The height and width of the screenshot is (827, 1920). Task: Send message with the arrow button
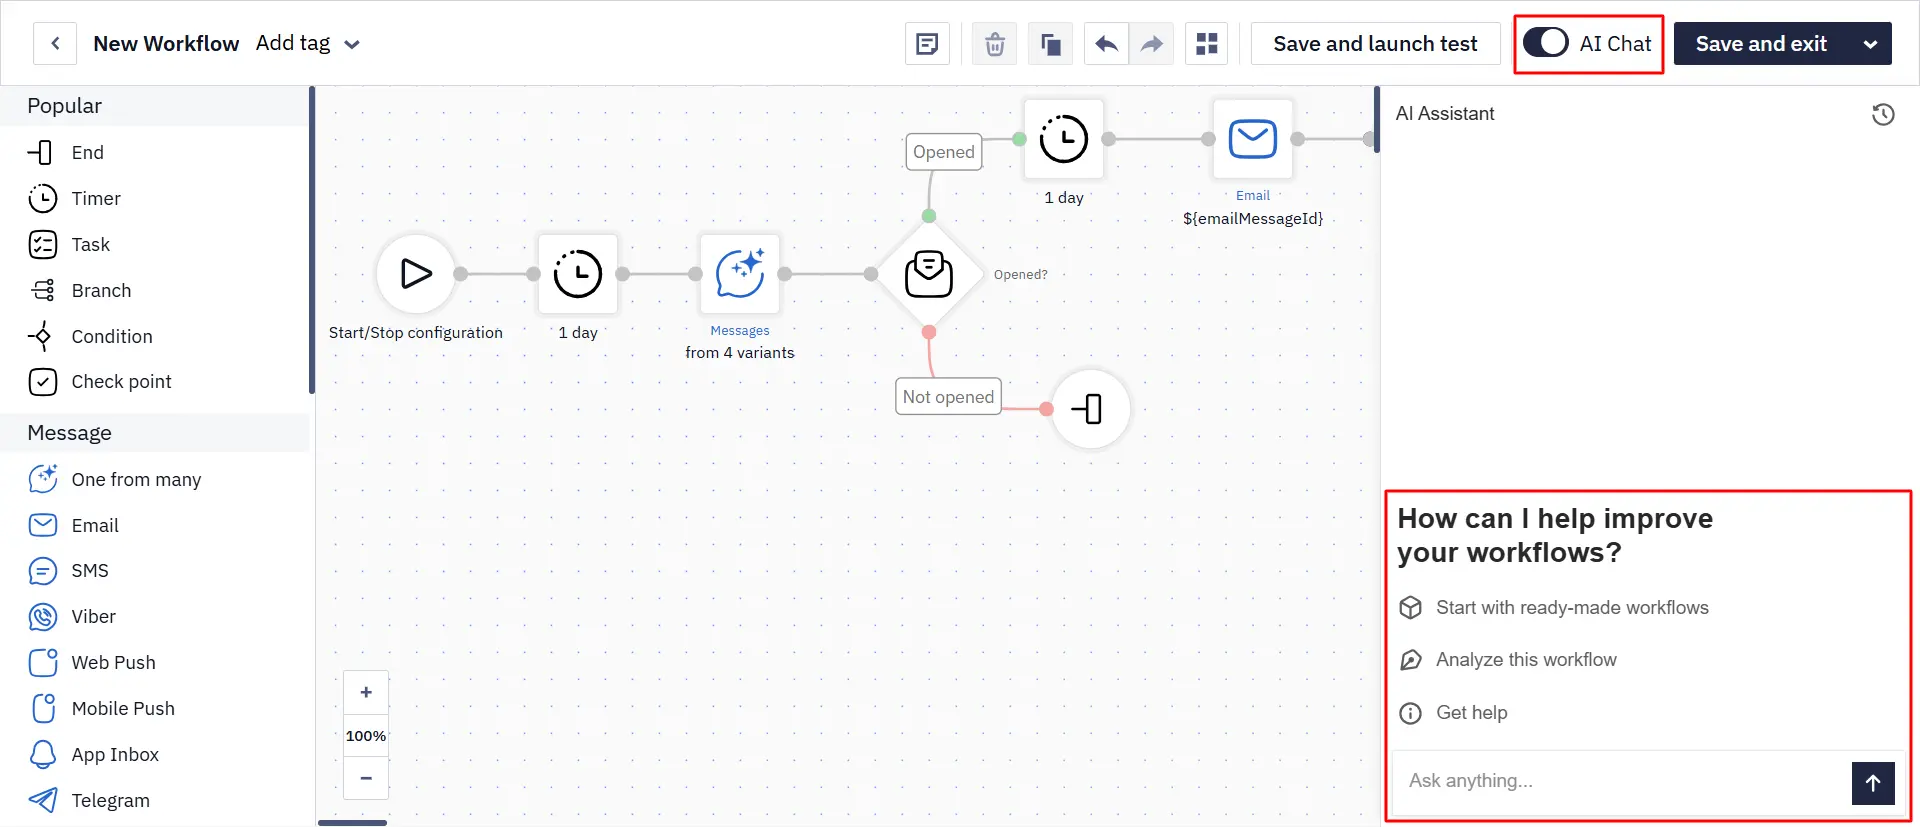pos(1873,783)
